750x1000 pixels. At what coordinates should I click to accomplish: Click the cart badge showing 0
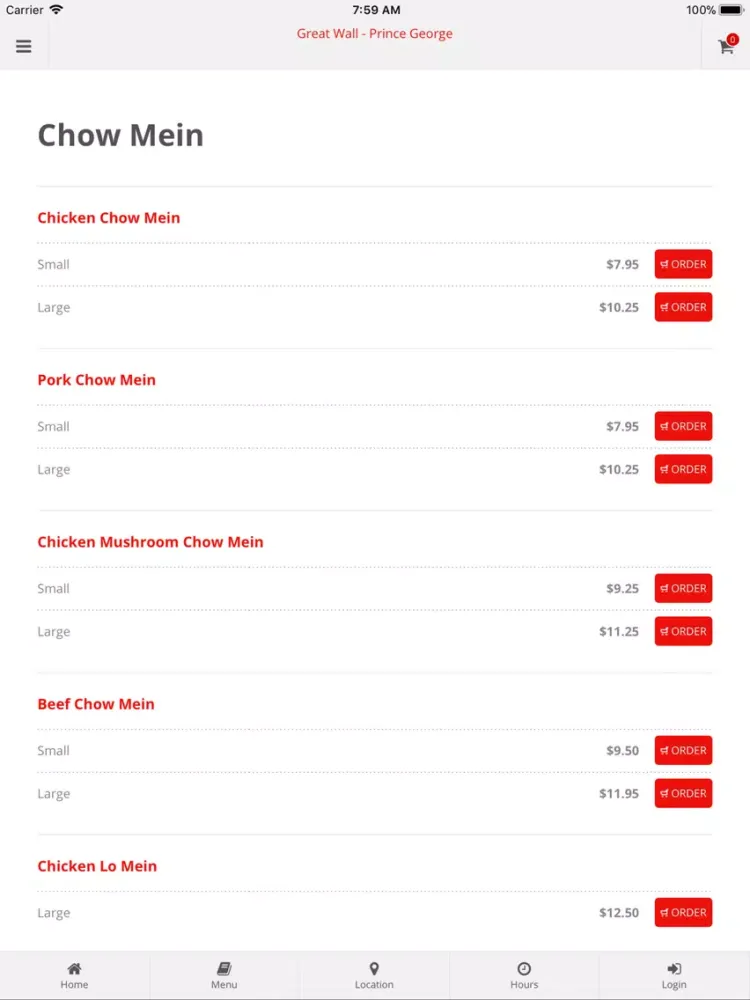coord(733,40)
